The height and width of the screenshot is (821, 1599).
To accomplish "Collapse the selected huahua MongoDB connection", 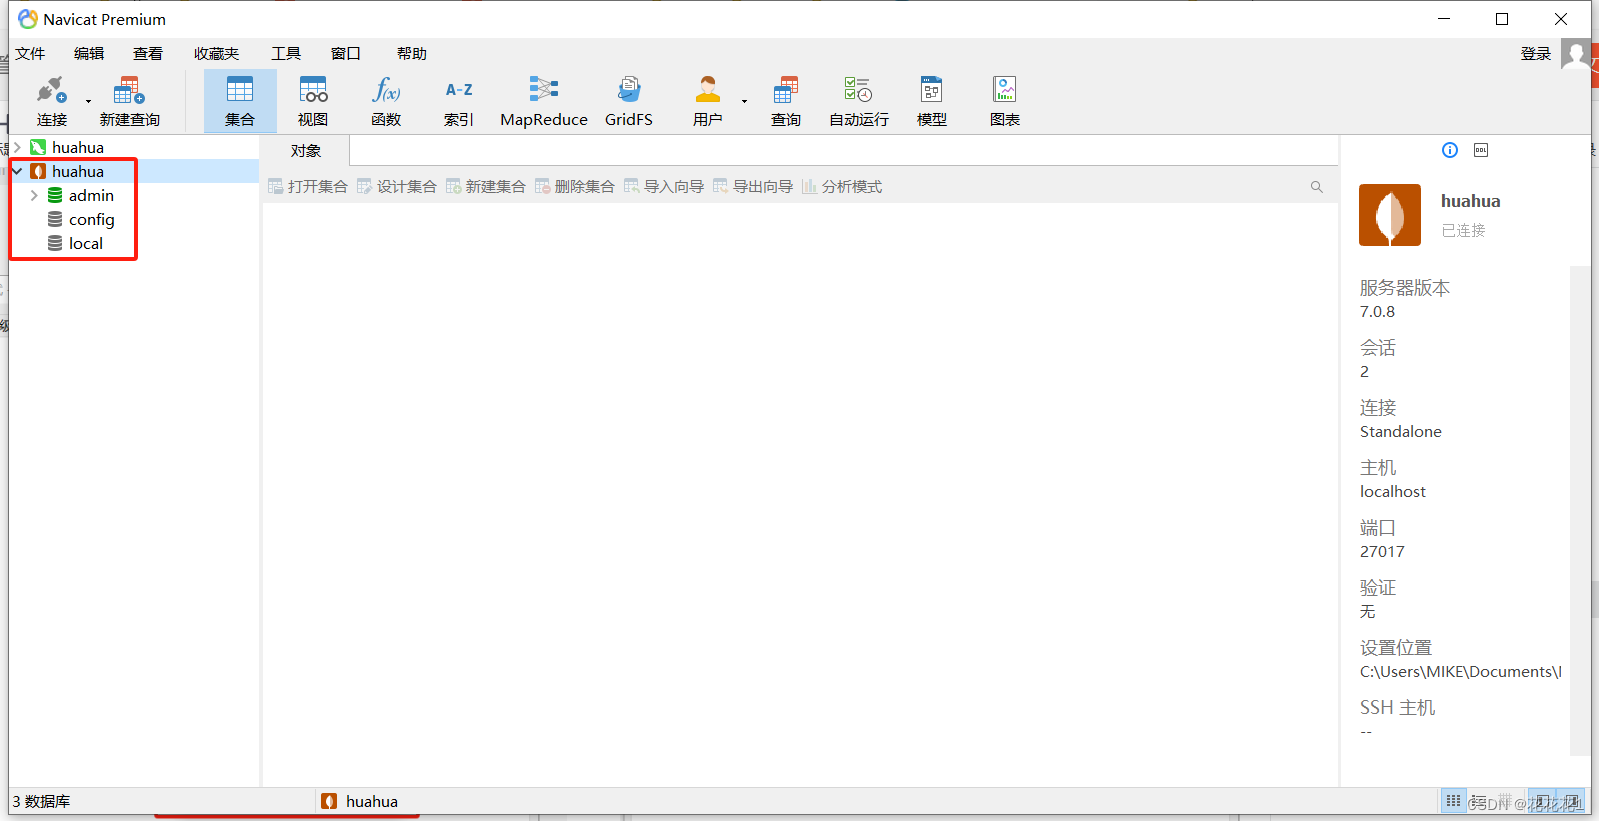I will coord(17,171).
